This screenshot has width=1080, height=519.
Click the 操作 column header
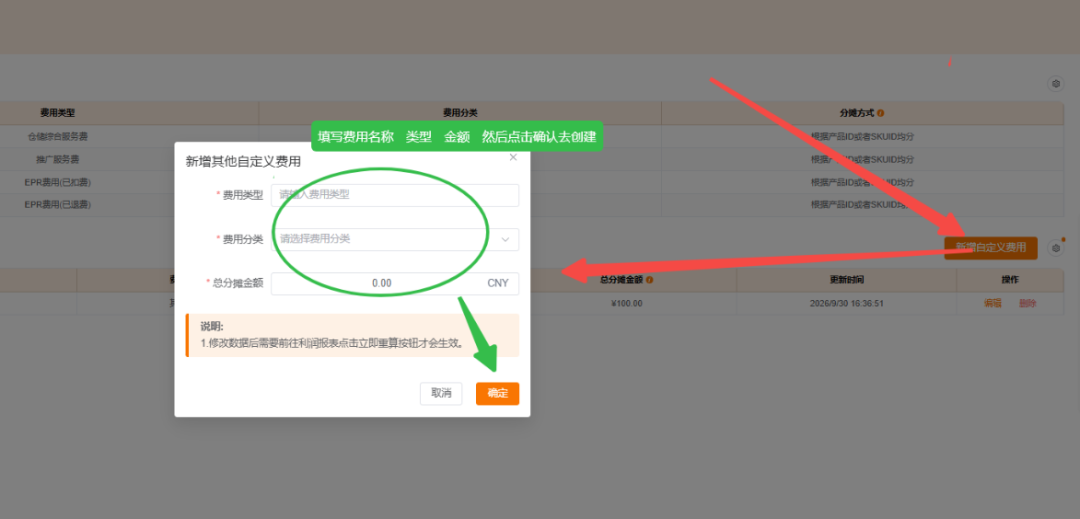pos(1010,280)
